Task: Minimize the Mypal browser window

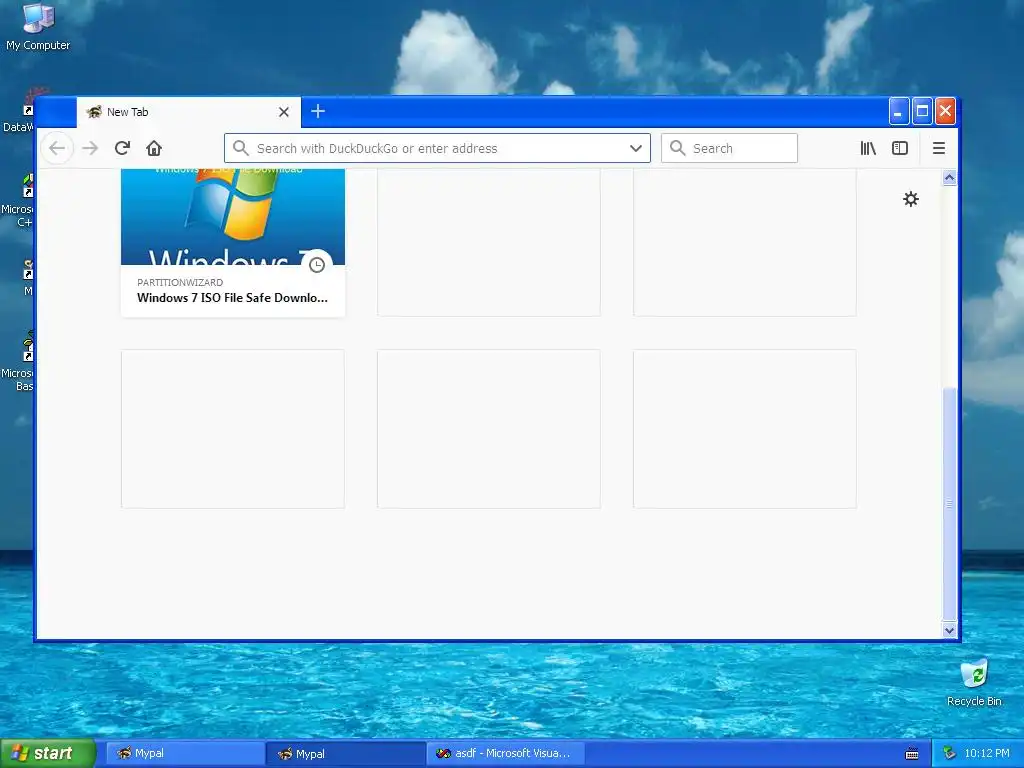Action: [x=899, y=112]
